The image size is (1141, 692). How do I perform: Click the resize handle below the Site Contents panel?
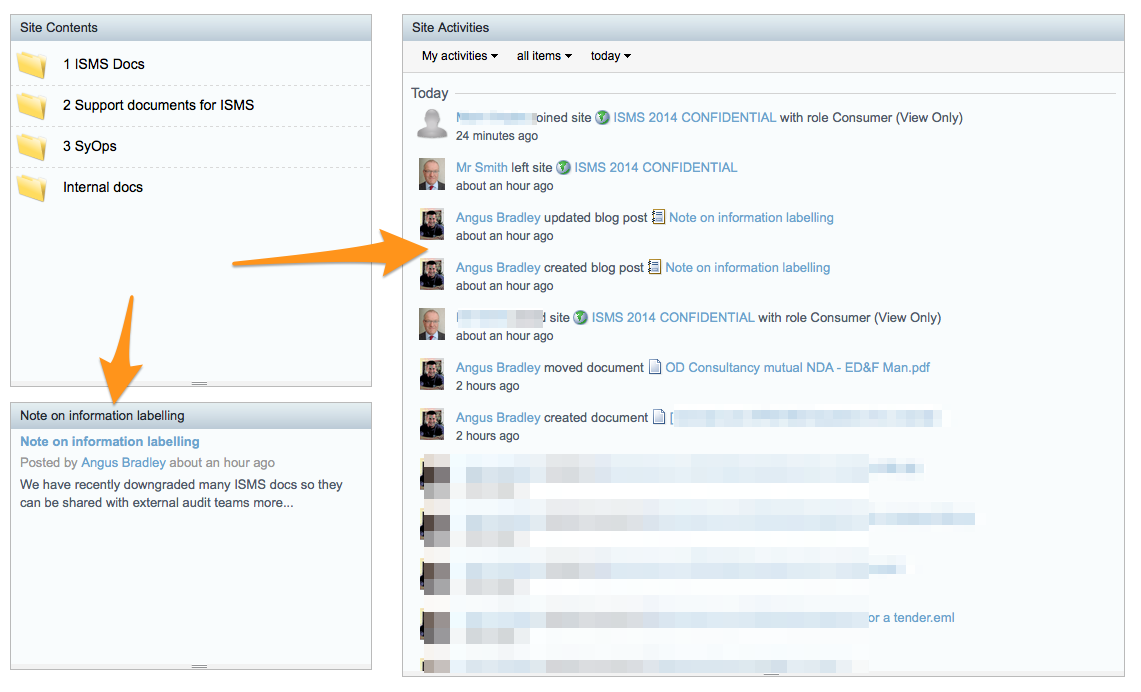pos(199,383)
